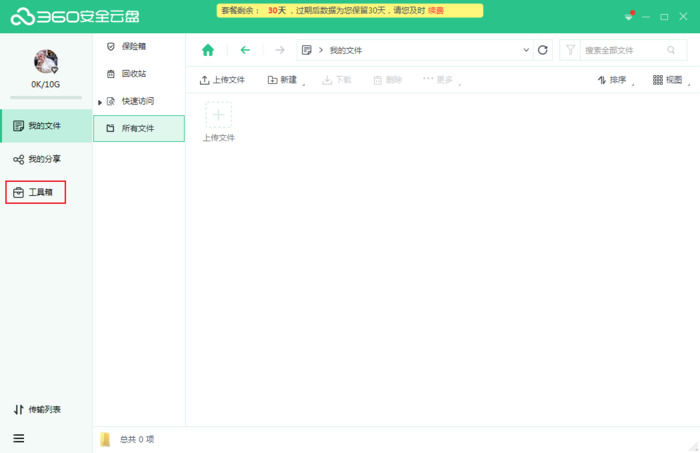Open the filter funnel icon
Viewport: 700px width, 453px height.
pyautogui.click(x=569, y=50)
